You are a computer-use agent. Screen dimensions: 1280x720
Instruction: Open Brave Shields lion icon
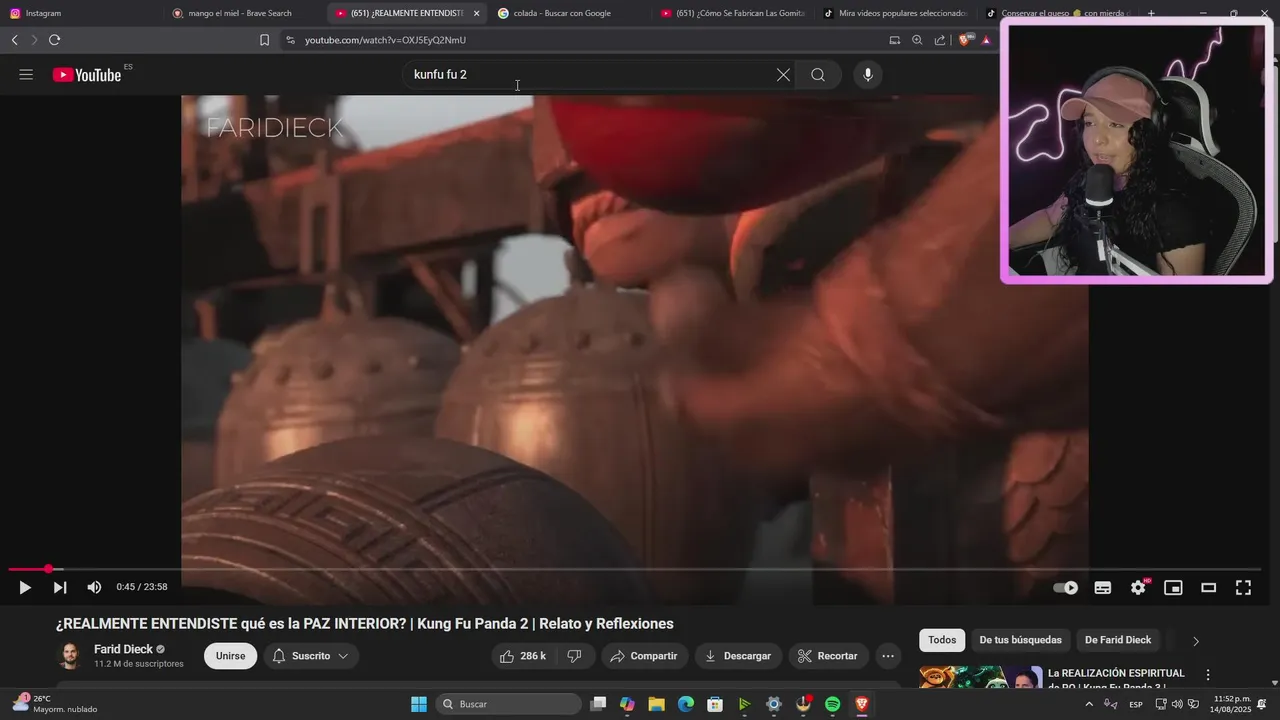(965, 40)
